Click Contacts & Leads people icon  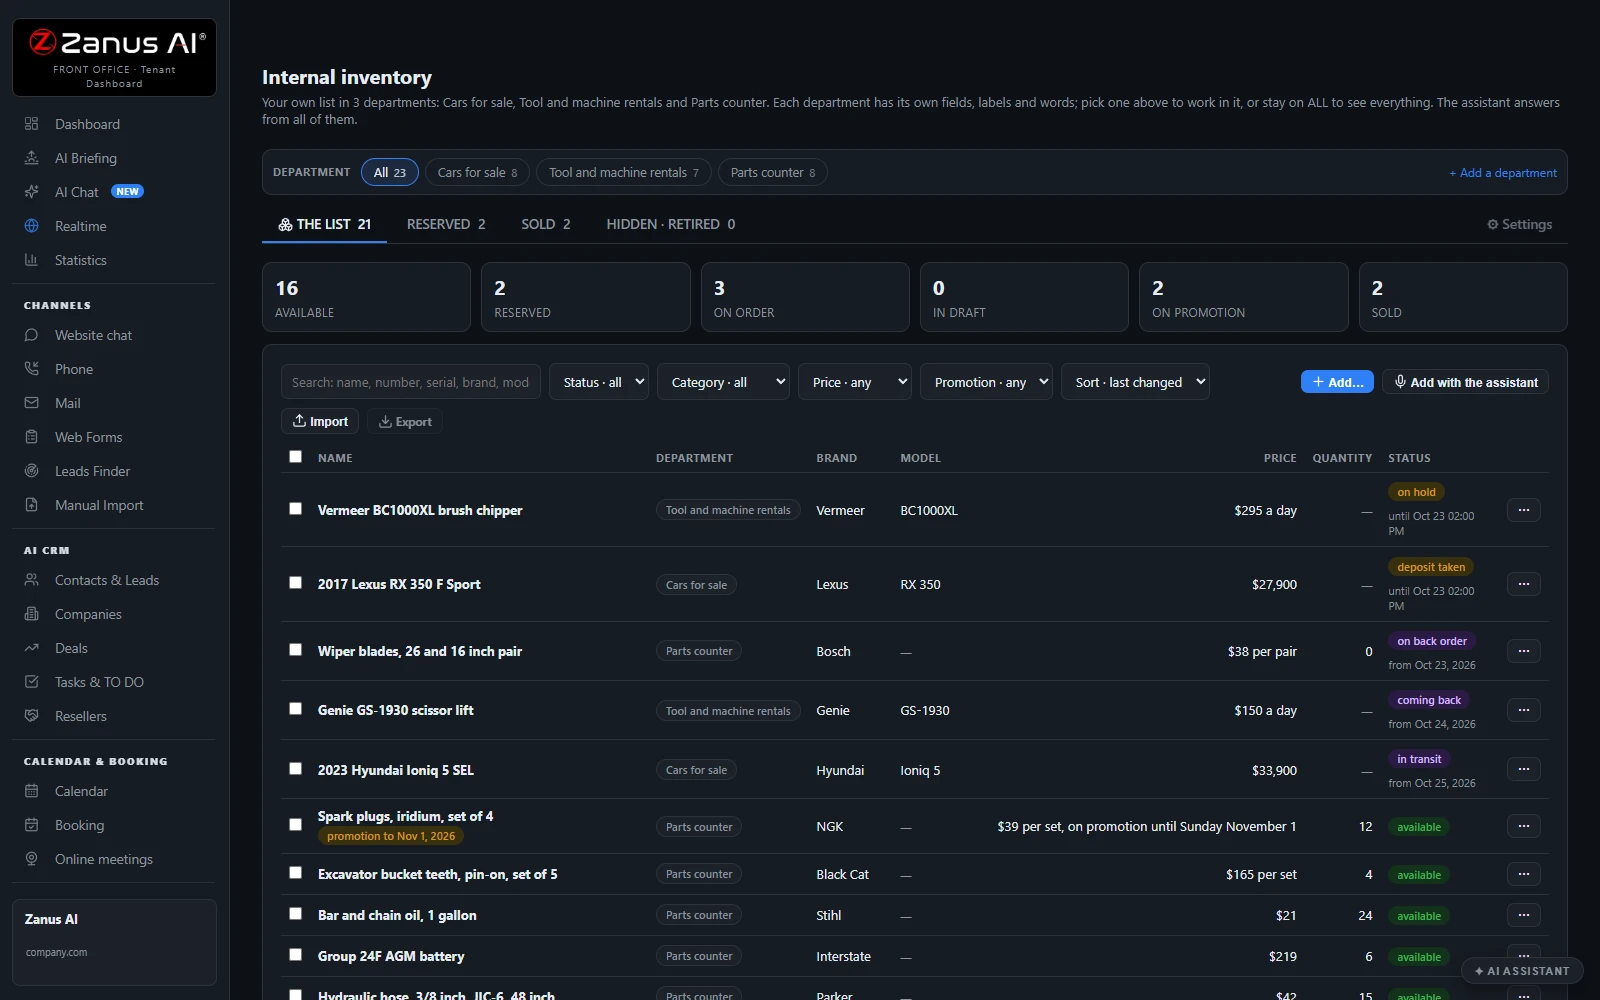click(32, 580)
